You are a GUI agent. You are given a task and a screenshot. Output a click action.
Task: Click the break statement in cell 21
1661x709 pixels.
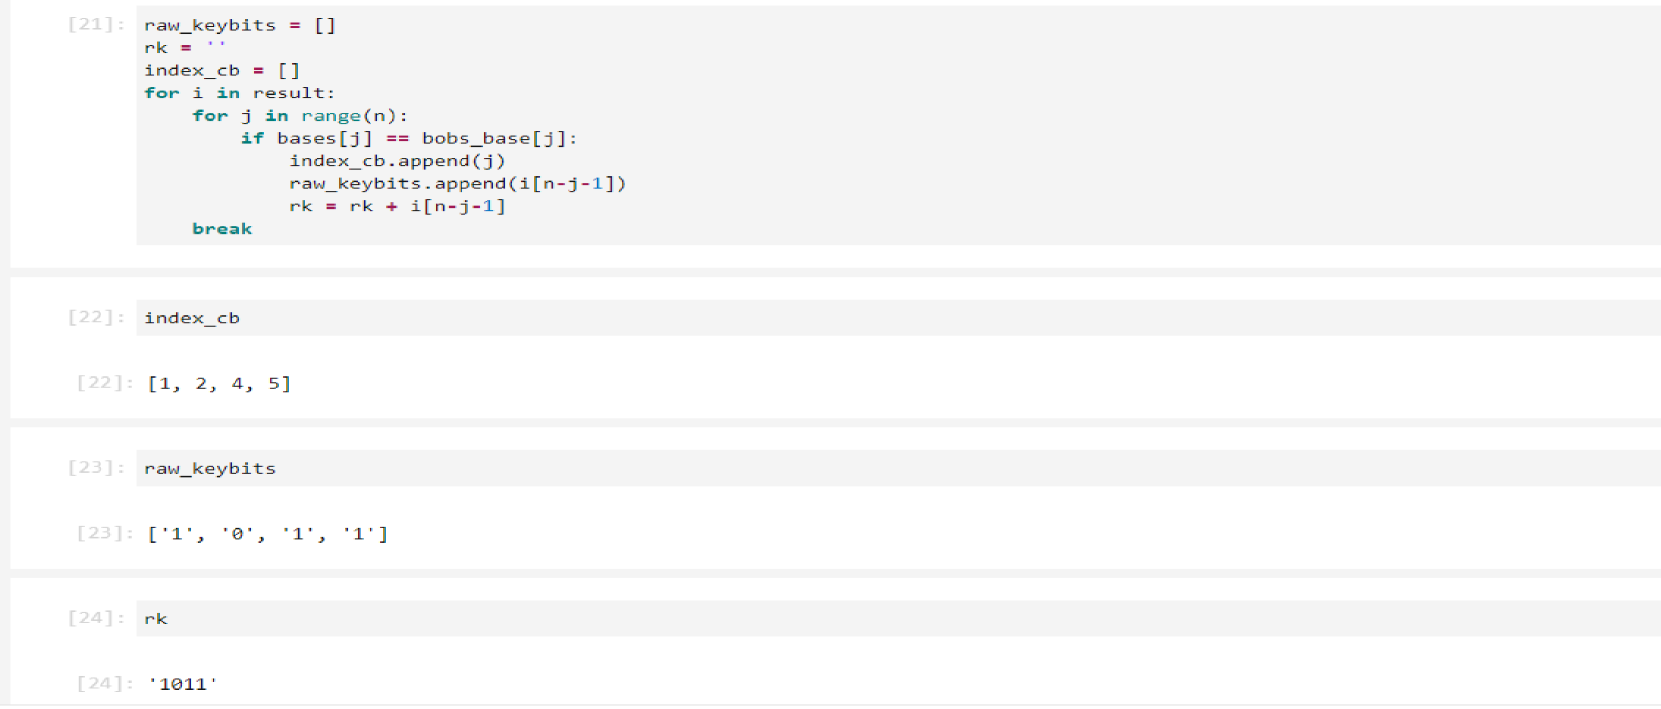(222, 229)
